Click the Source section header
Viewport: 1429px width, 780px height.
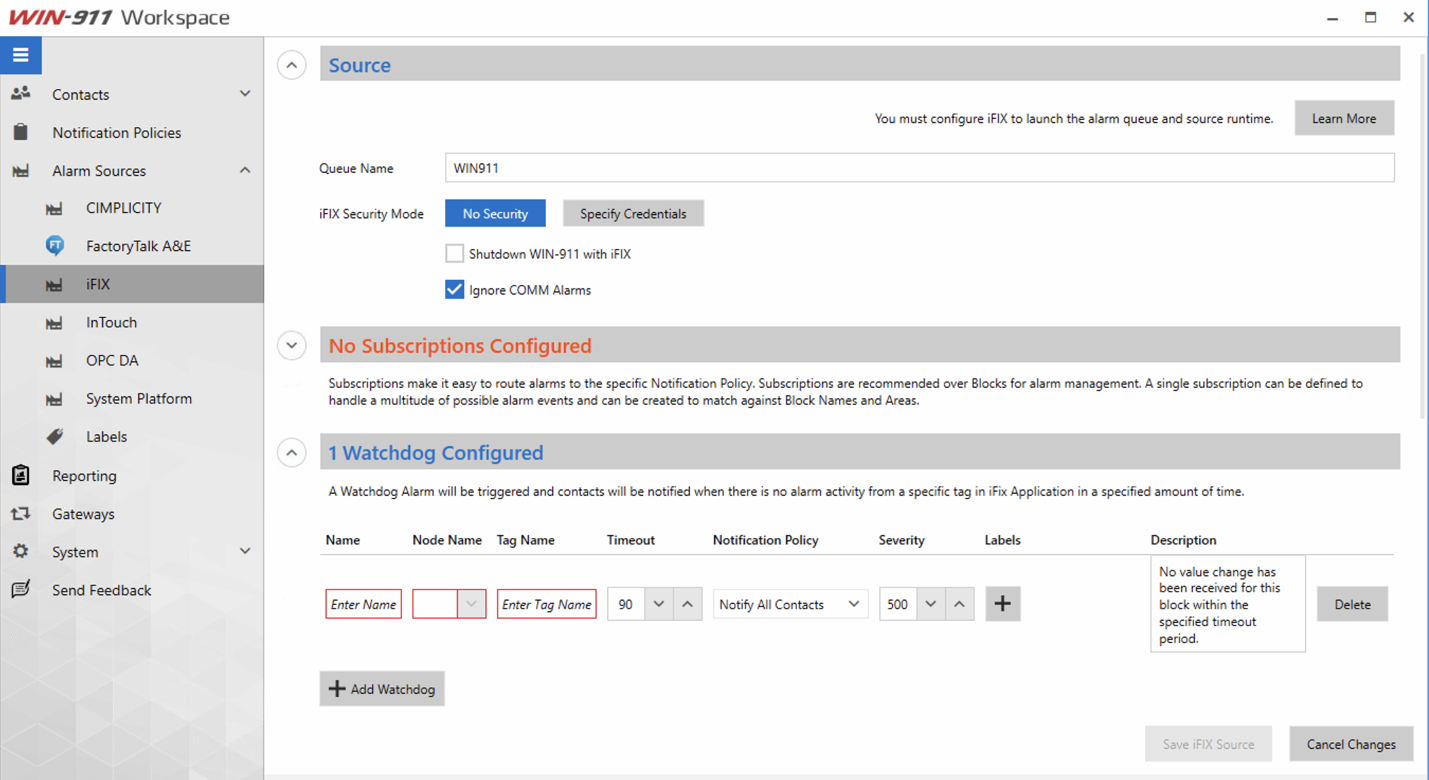point(860,65)
